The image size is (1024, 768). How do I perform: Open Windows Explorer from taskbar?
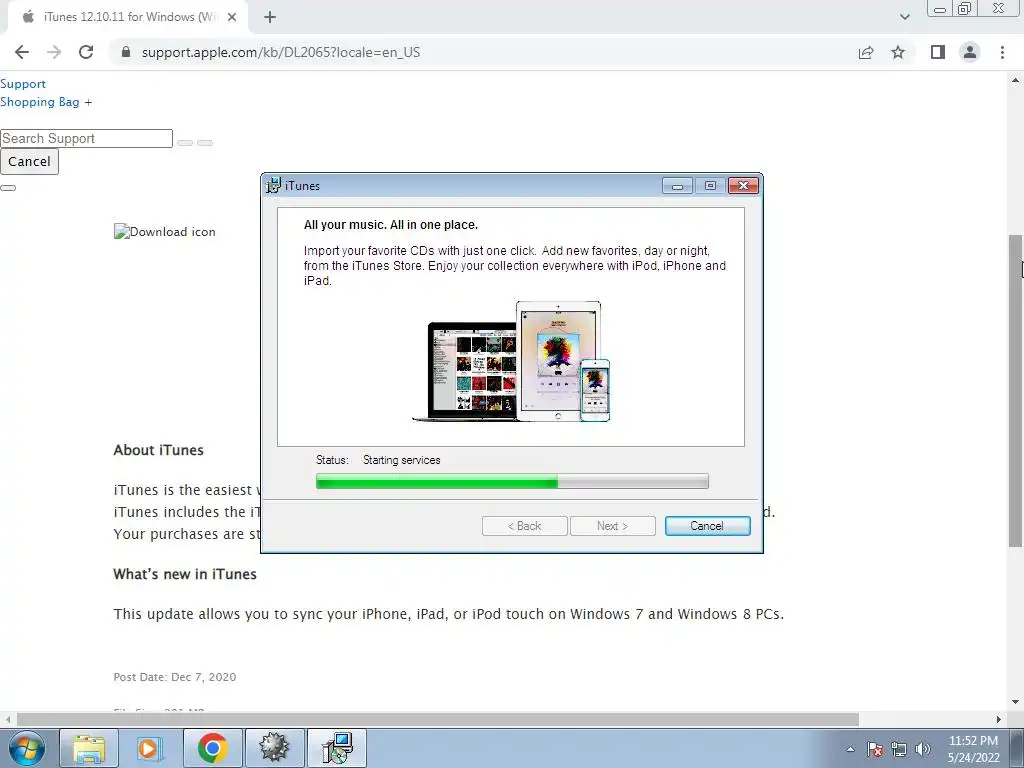tap(89, 748)
